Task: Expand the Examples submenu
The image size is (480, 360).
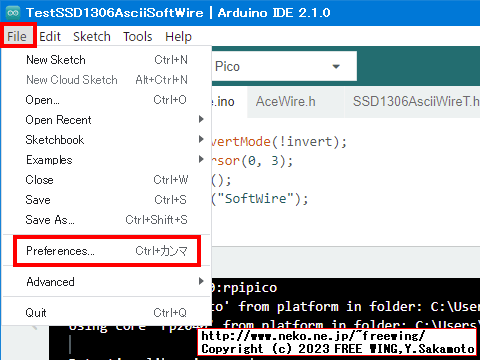Action: click(x=107, y=160)
